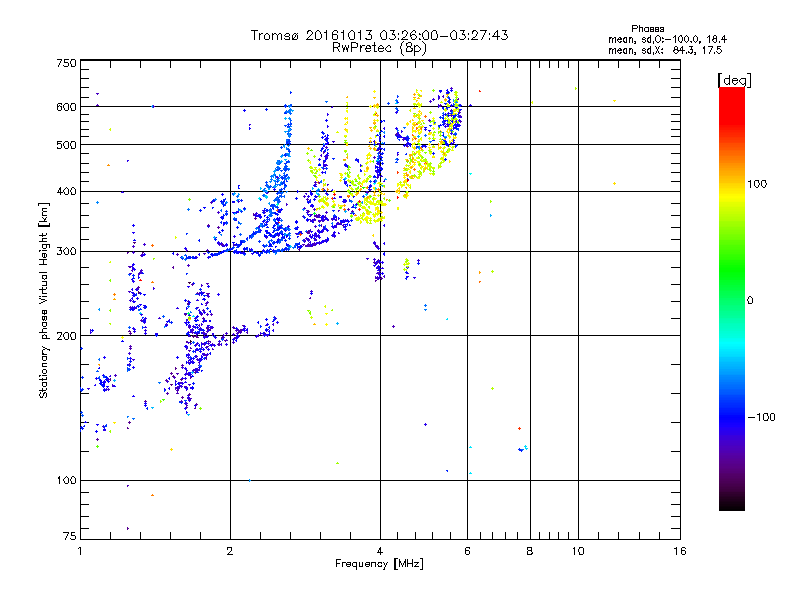Click the 'Frequency [MHz]' axis title
This screenshot has height=600, width=800.
(x=379, y=564)
